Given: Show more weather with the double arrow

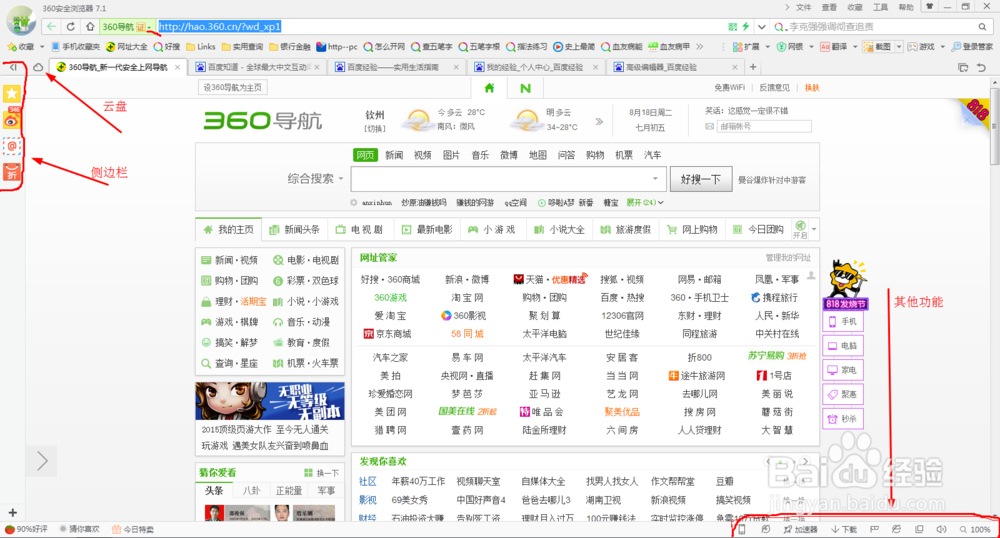Looking at the screenshot, I should pos(599,121).
